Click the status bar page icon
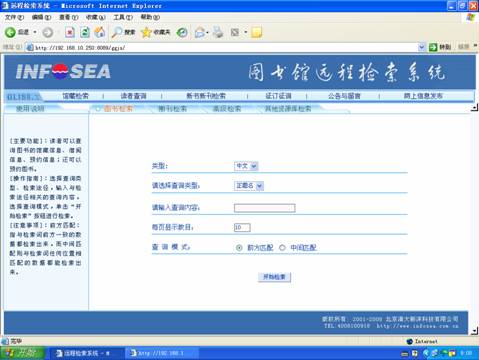479x360 pixels. pos(5,341)
